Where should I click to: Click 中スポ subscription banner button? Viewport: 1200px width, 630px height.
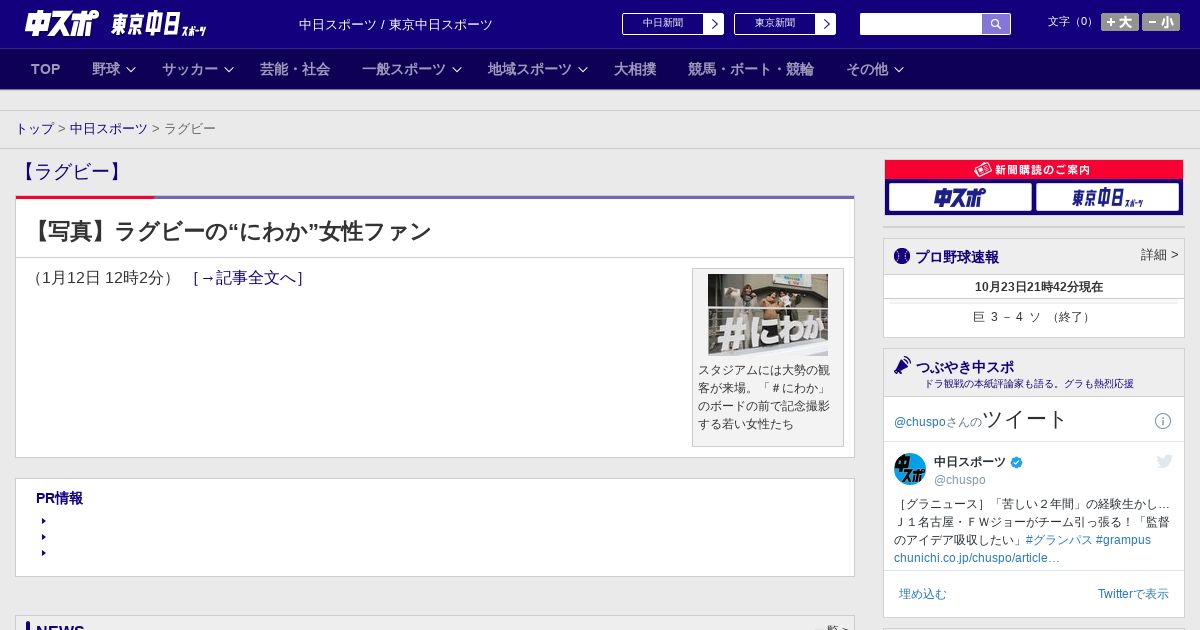[x=960, y=198]
